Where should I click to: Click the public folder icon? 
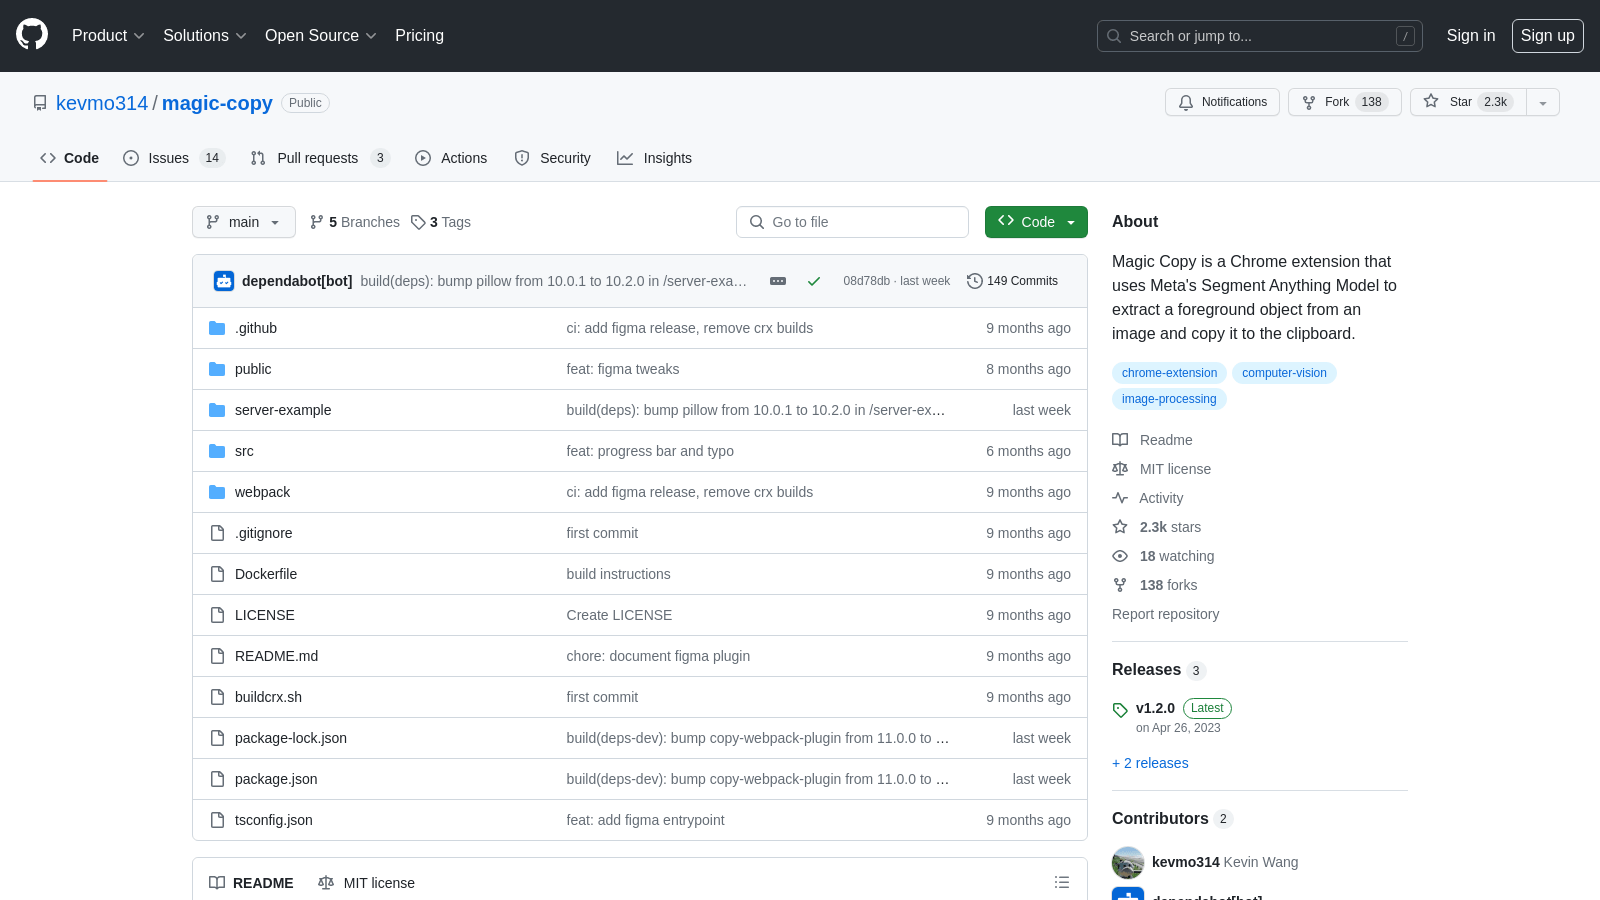coord(217,369)
